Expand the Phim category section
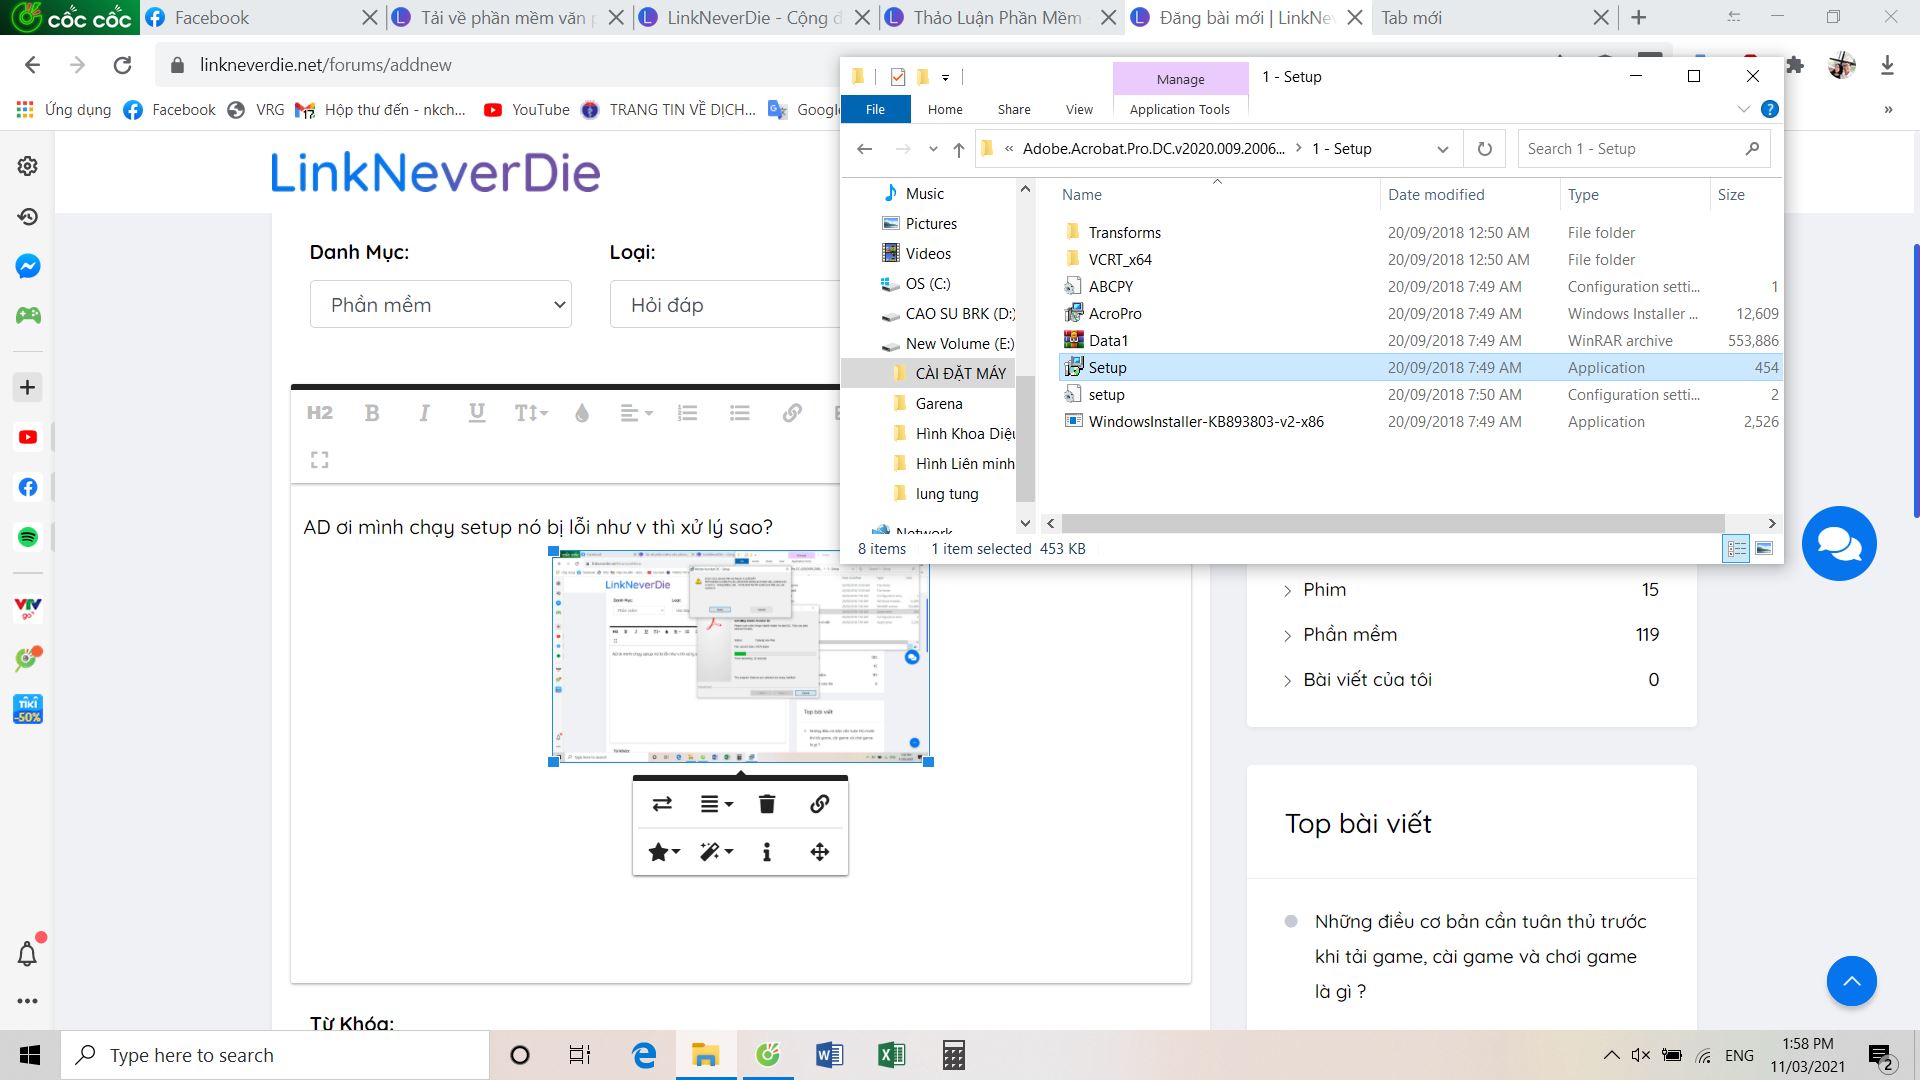Screen dimensions: 1920x1080 1288,589
